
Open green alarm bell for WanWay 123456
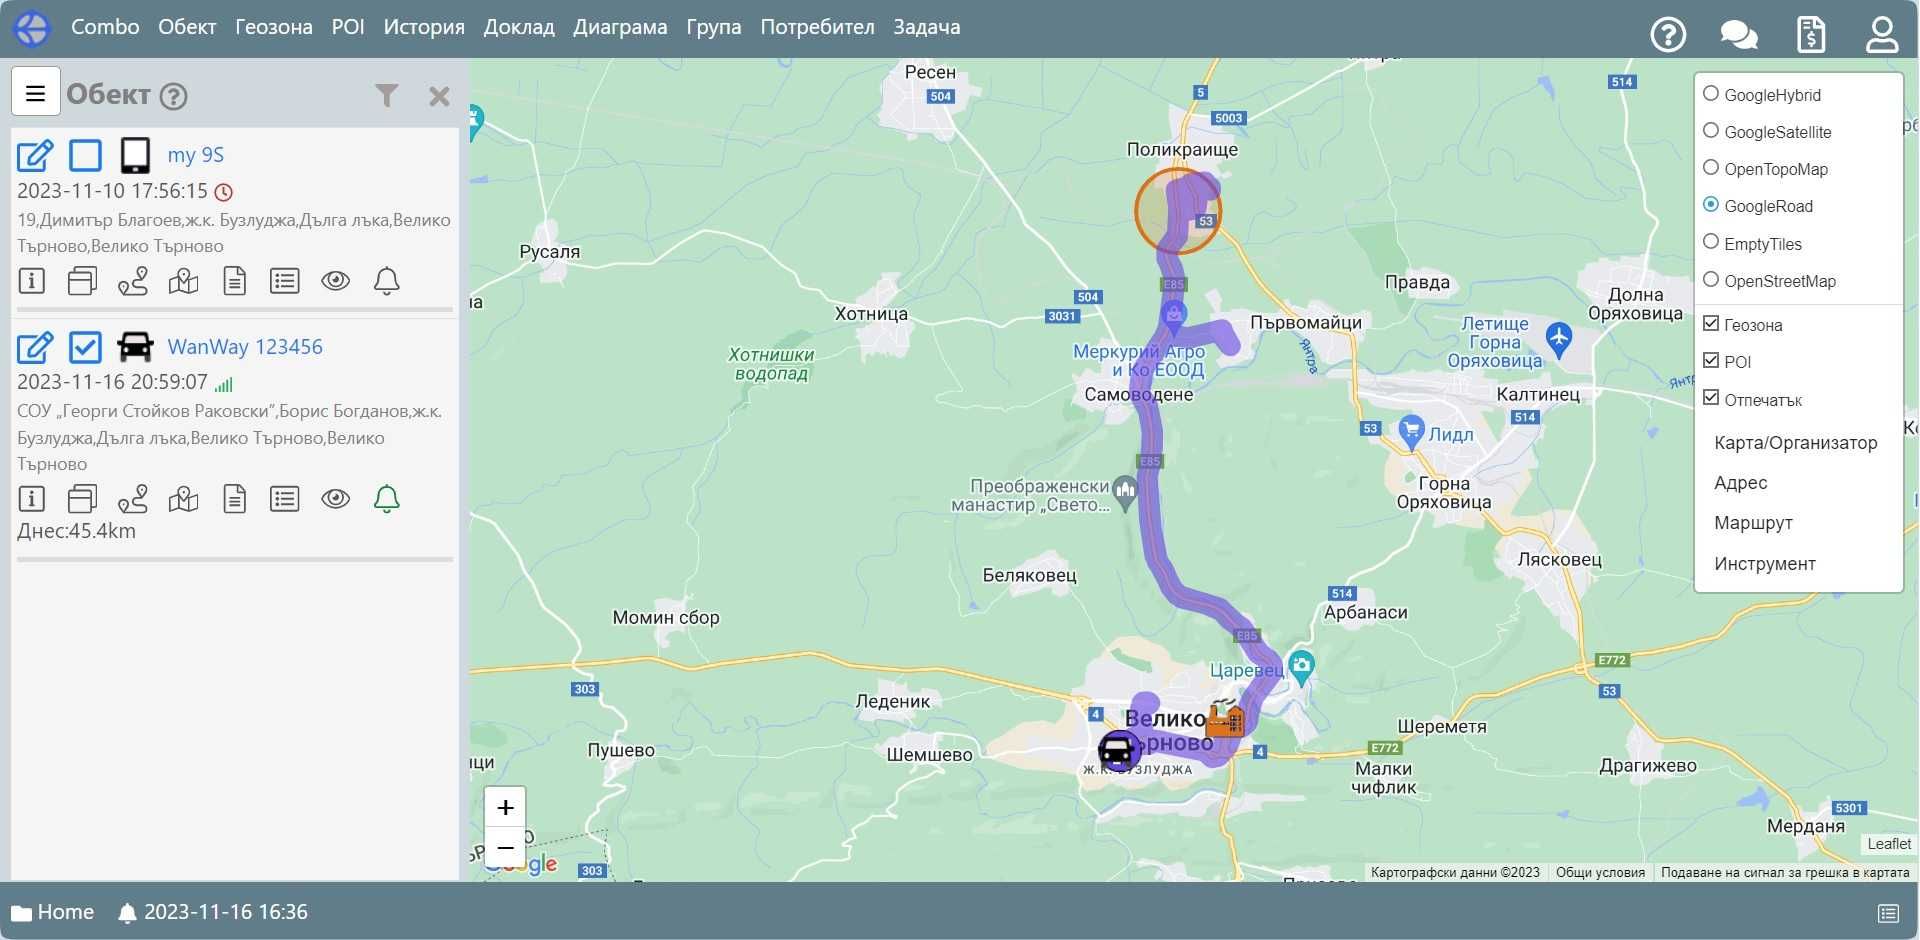click(387, 498)
